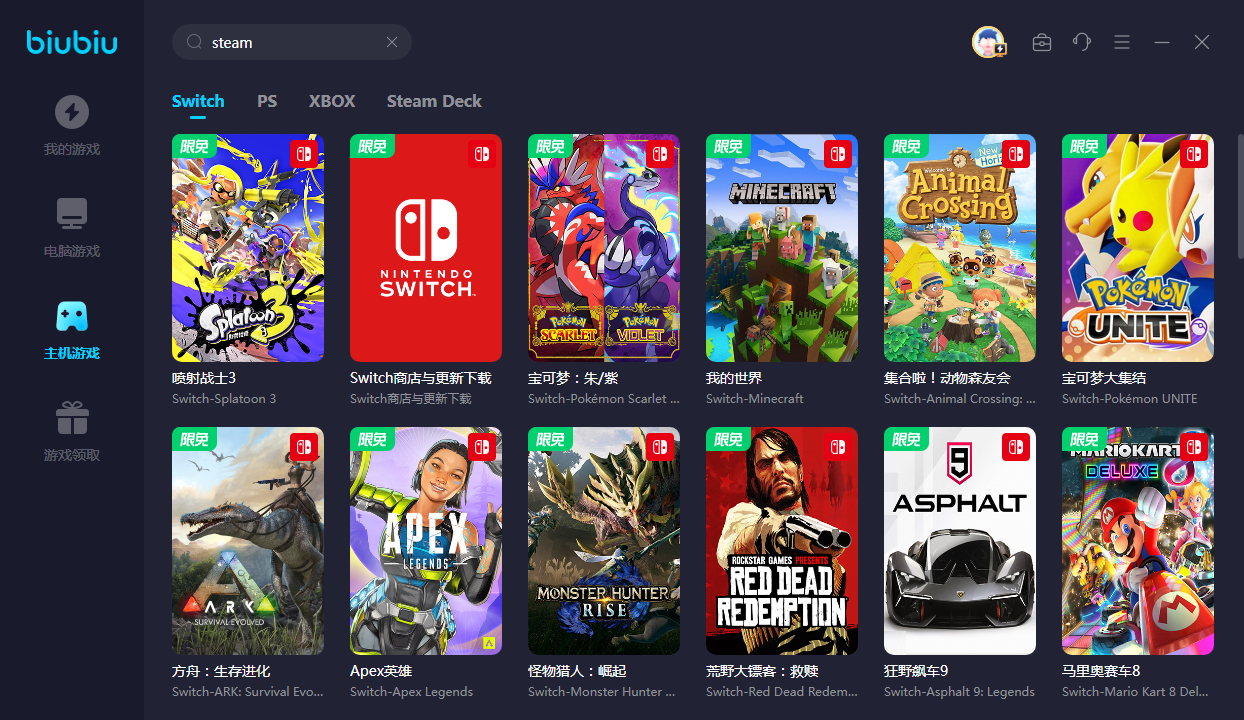Viewport: 1244px width, 720px height.
Task: Open My Games lightning icon in sidebar
Action: 71,112
